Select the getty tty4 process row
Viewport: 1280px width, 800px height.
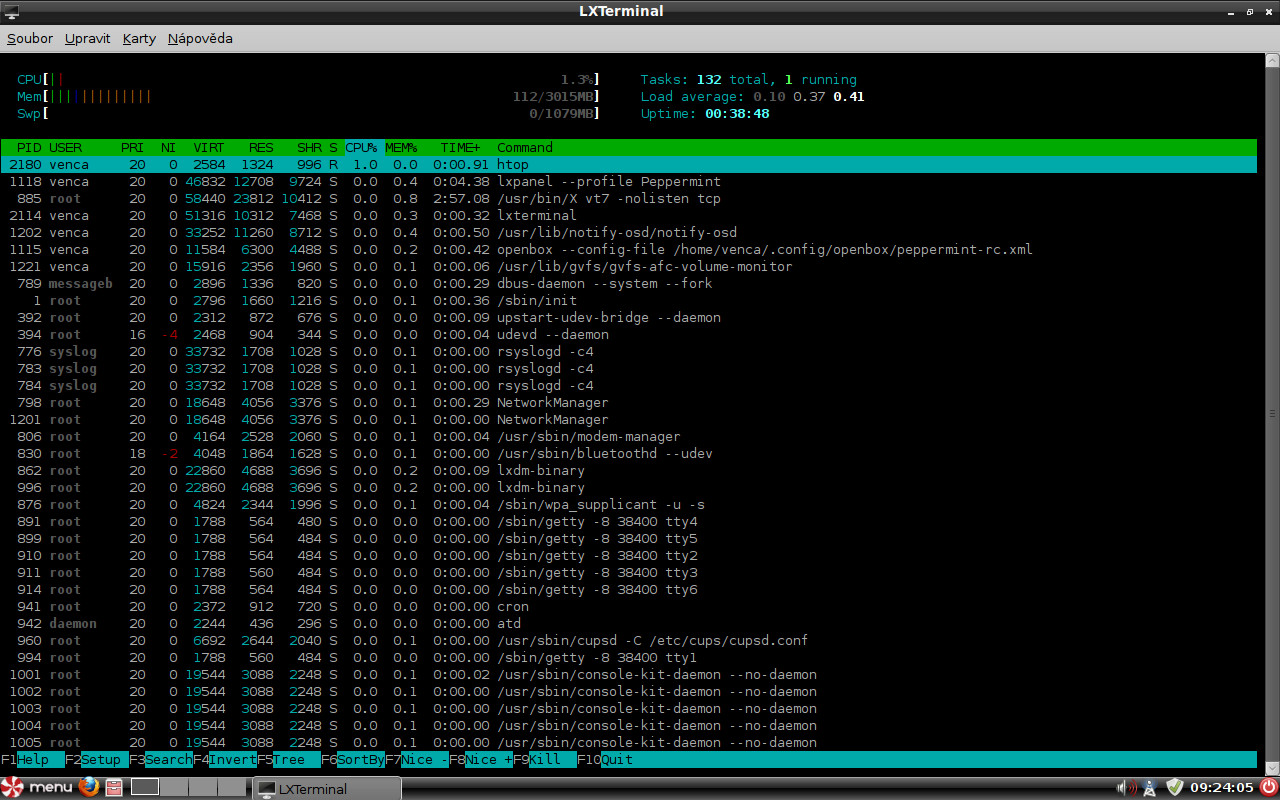628,521
